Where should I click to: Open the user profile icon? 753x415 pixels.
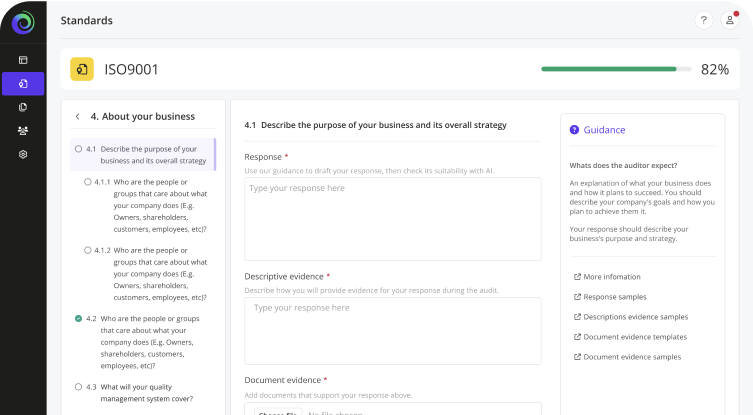click(x=730, y=20)
